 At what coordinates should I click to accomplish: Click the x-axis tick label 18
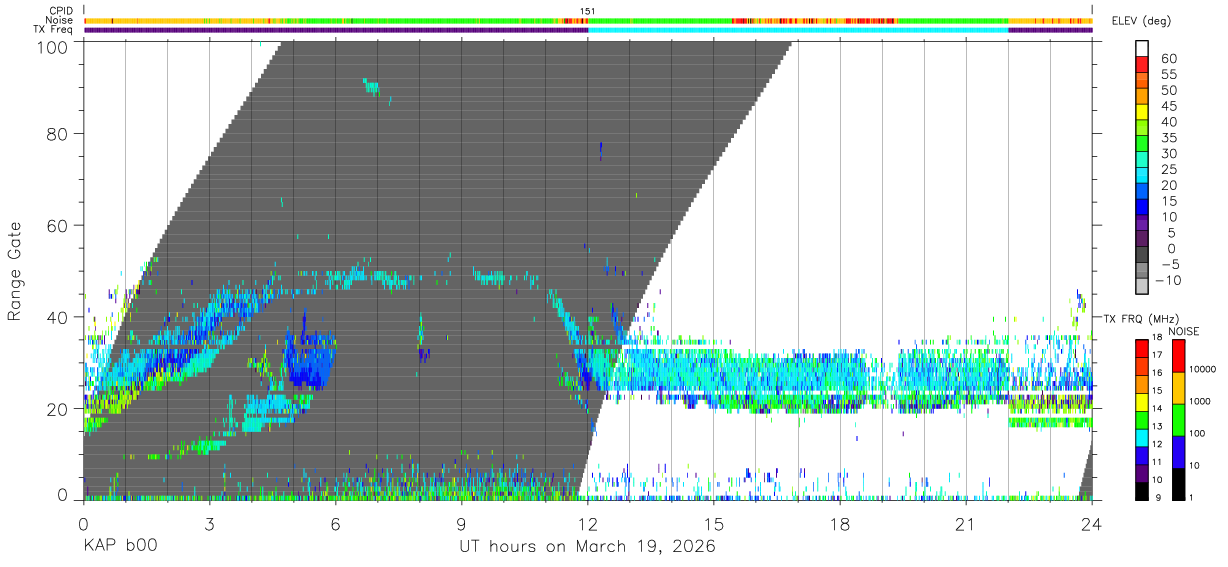(840, 524)
